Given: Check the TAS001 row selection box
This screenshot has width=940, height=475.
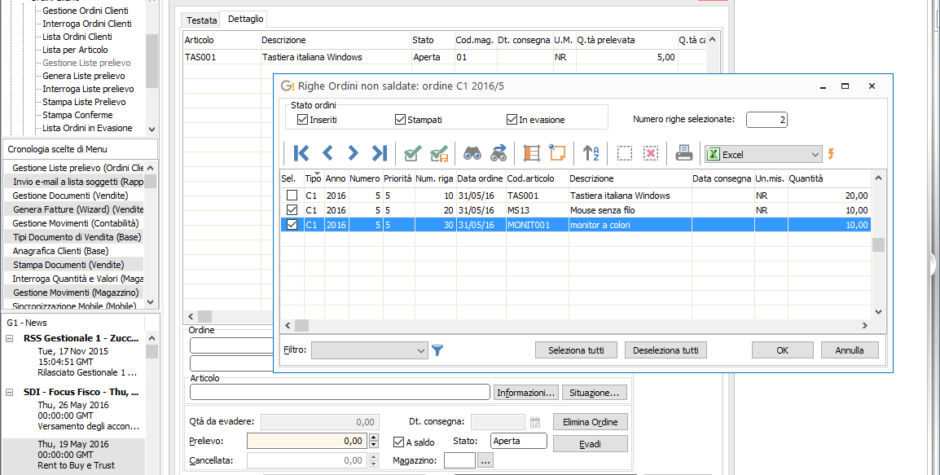Looking at the screenshot, I should tap(292, 196).
